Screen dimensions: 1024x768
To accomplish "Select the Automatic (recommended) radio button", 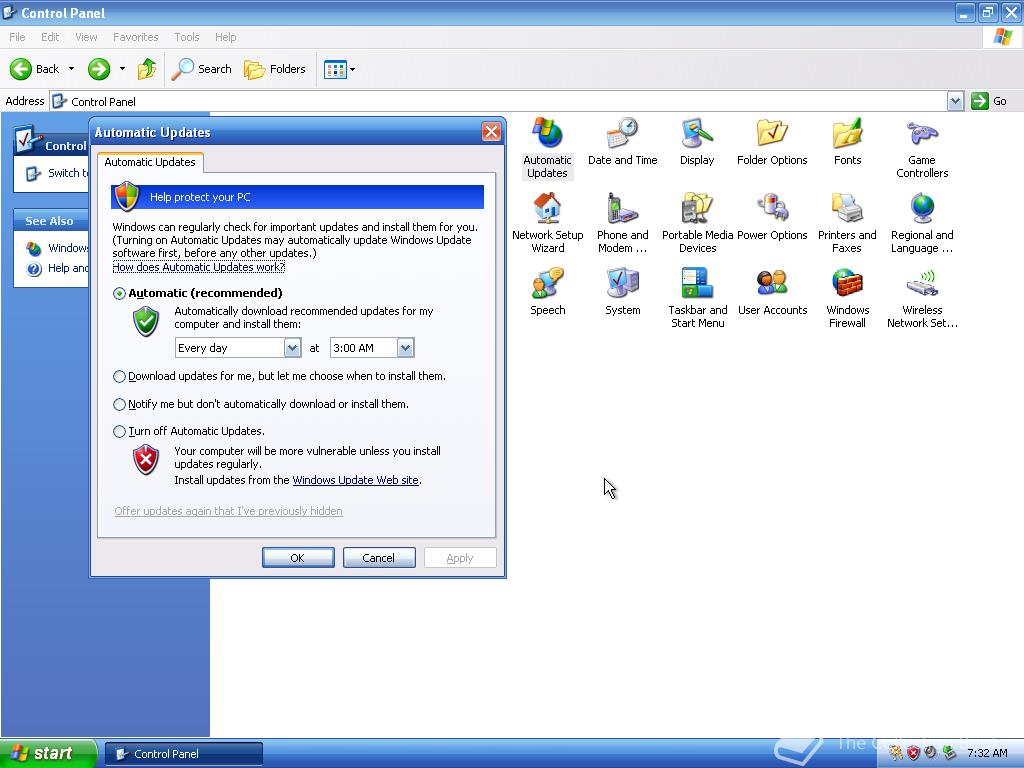I will click(119, 294).
